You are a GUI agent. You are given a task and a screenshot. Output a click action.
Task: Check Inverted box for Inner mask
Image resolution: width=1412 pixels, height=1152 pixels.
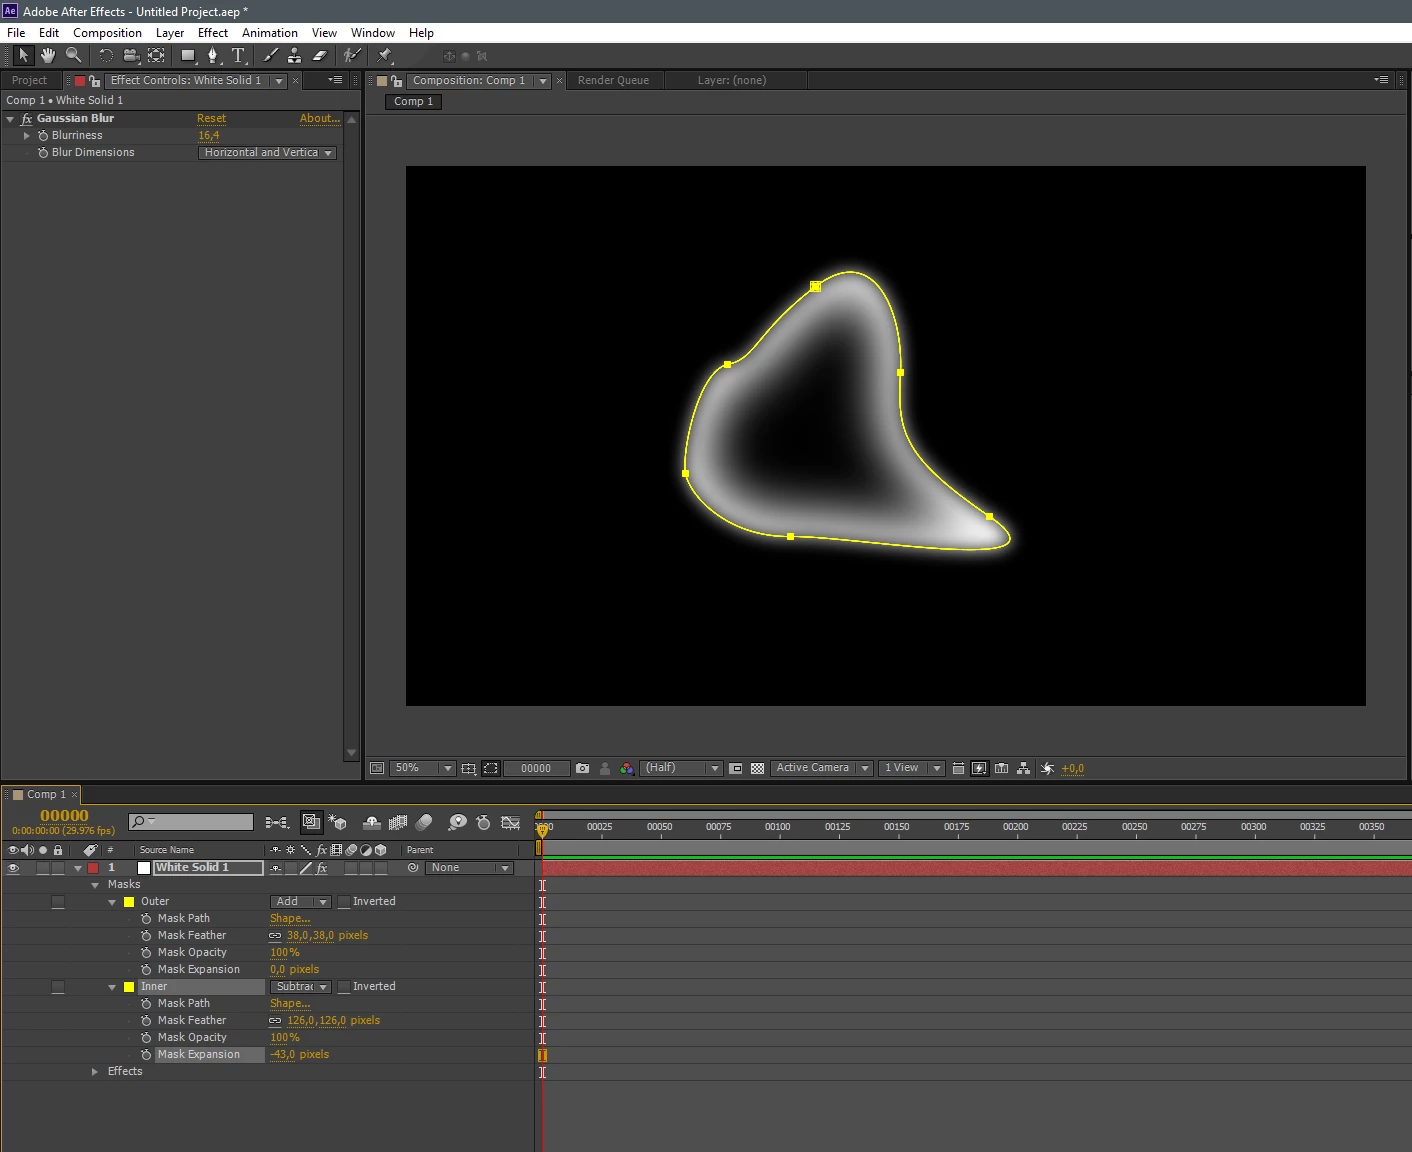point(344,987)
